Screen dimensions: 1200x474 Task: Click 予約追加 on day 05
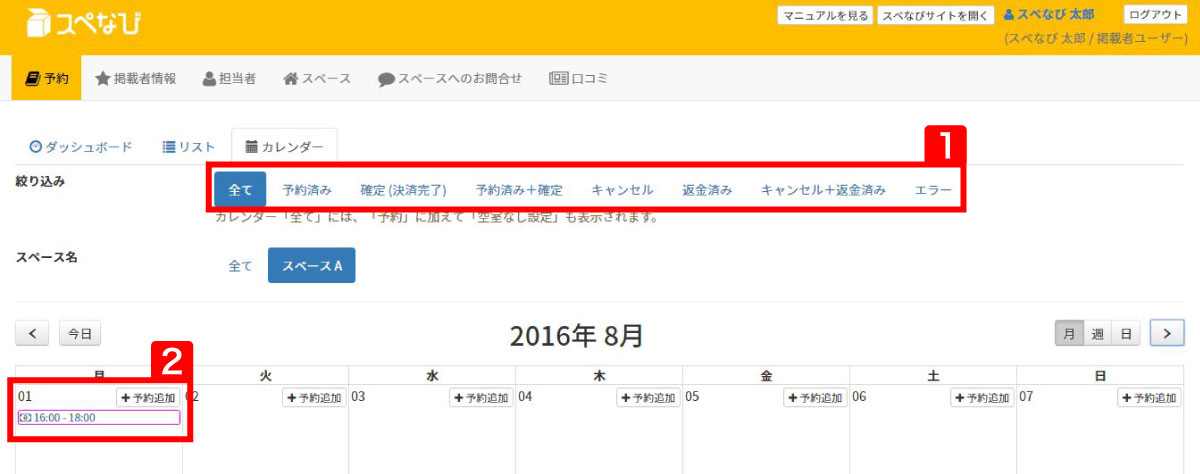(x=815, y=398)
